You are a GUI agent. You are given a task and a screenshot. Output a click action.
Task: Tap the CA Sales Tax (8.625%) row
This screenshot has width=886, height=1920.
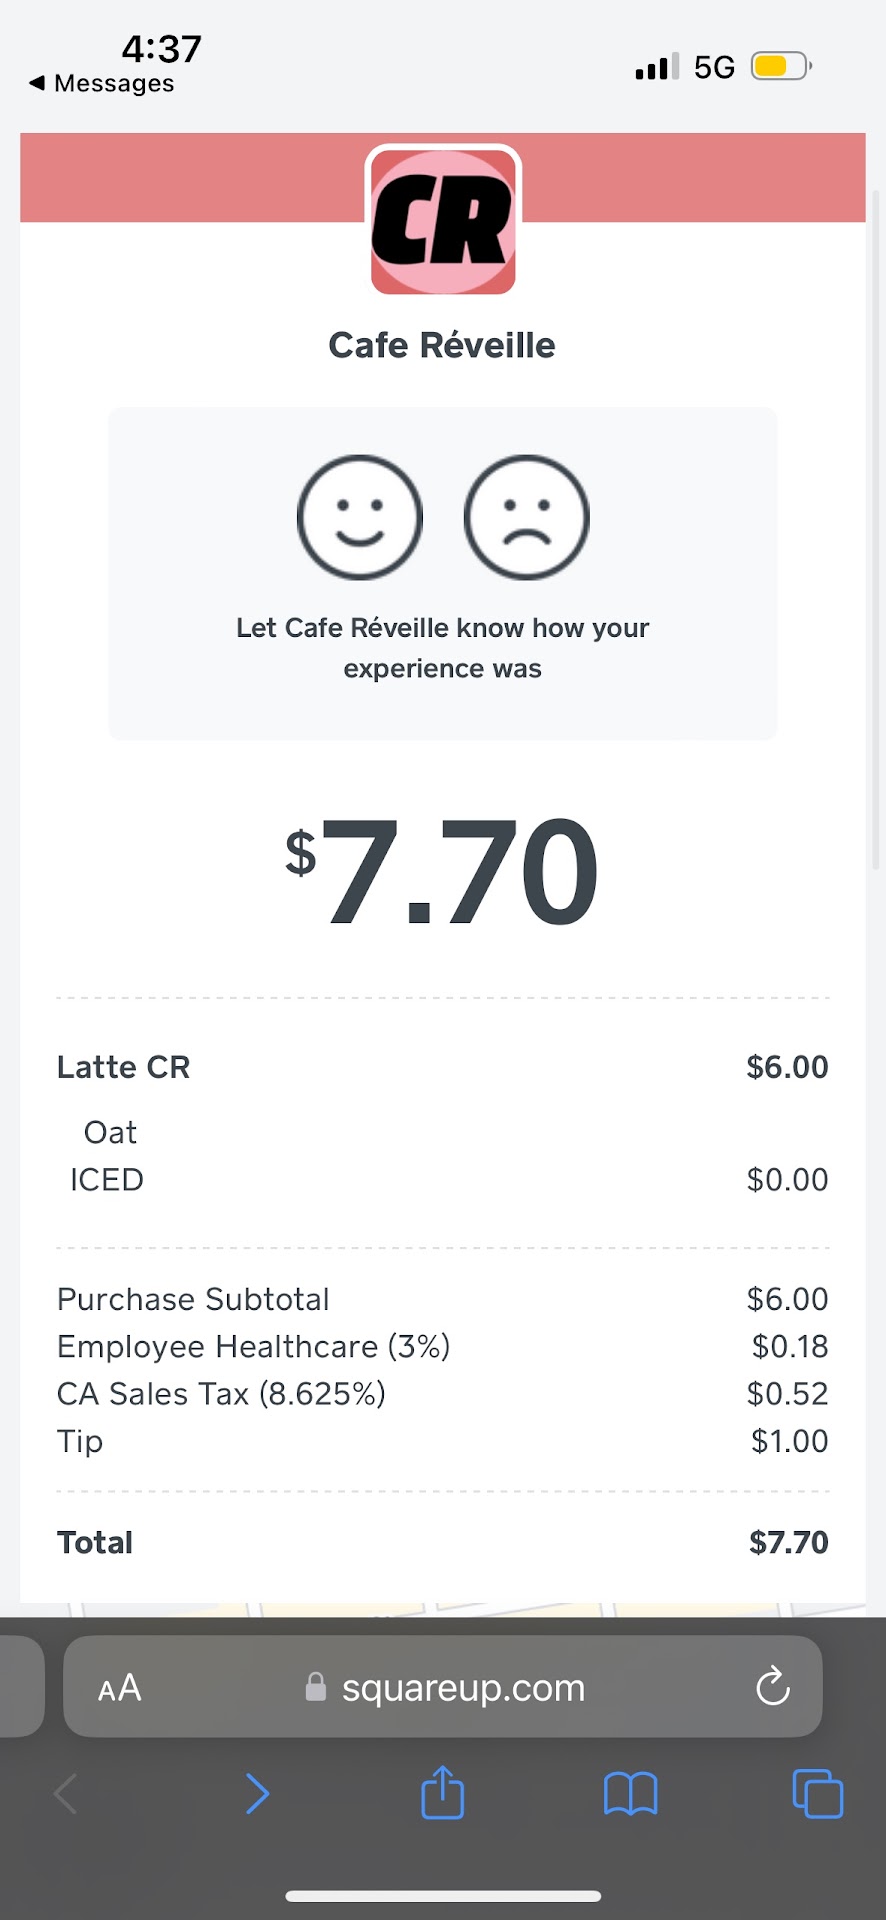tap(222, 1393)
